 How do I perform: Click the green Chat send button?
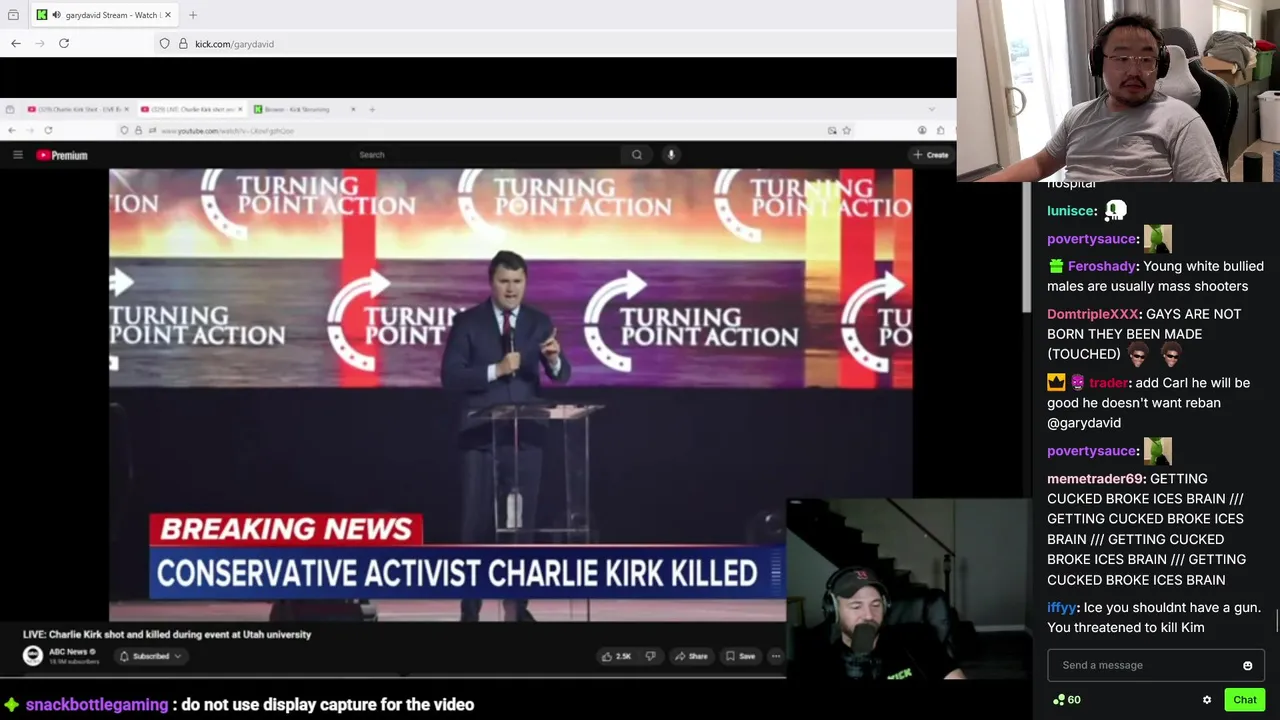1245,700
